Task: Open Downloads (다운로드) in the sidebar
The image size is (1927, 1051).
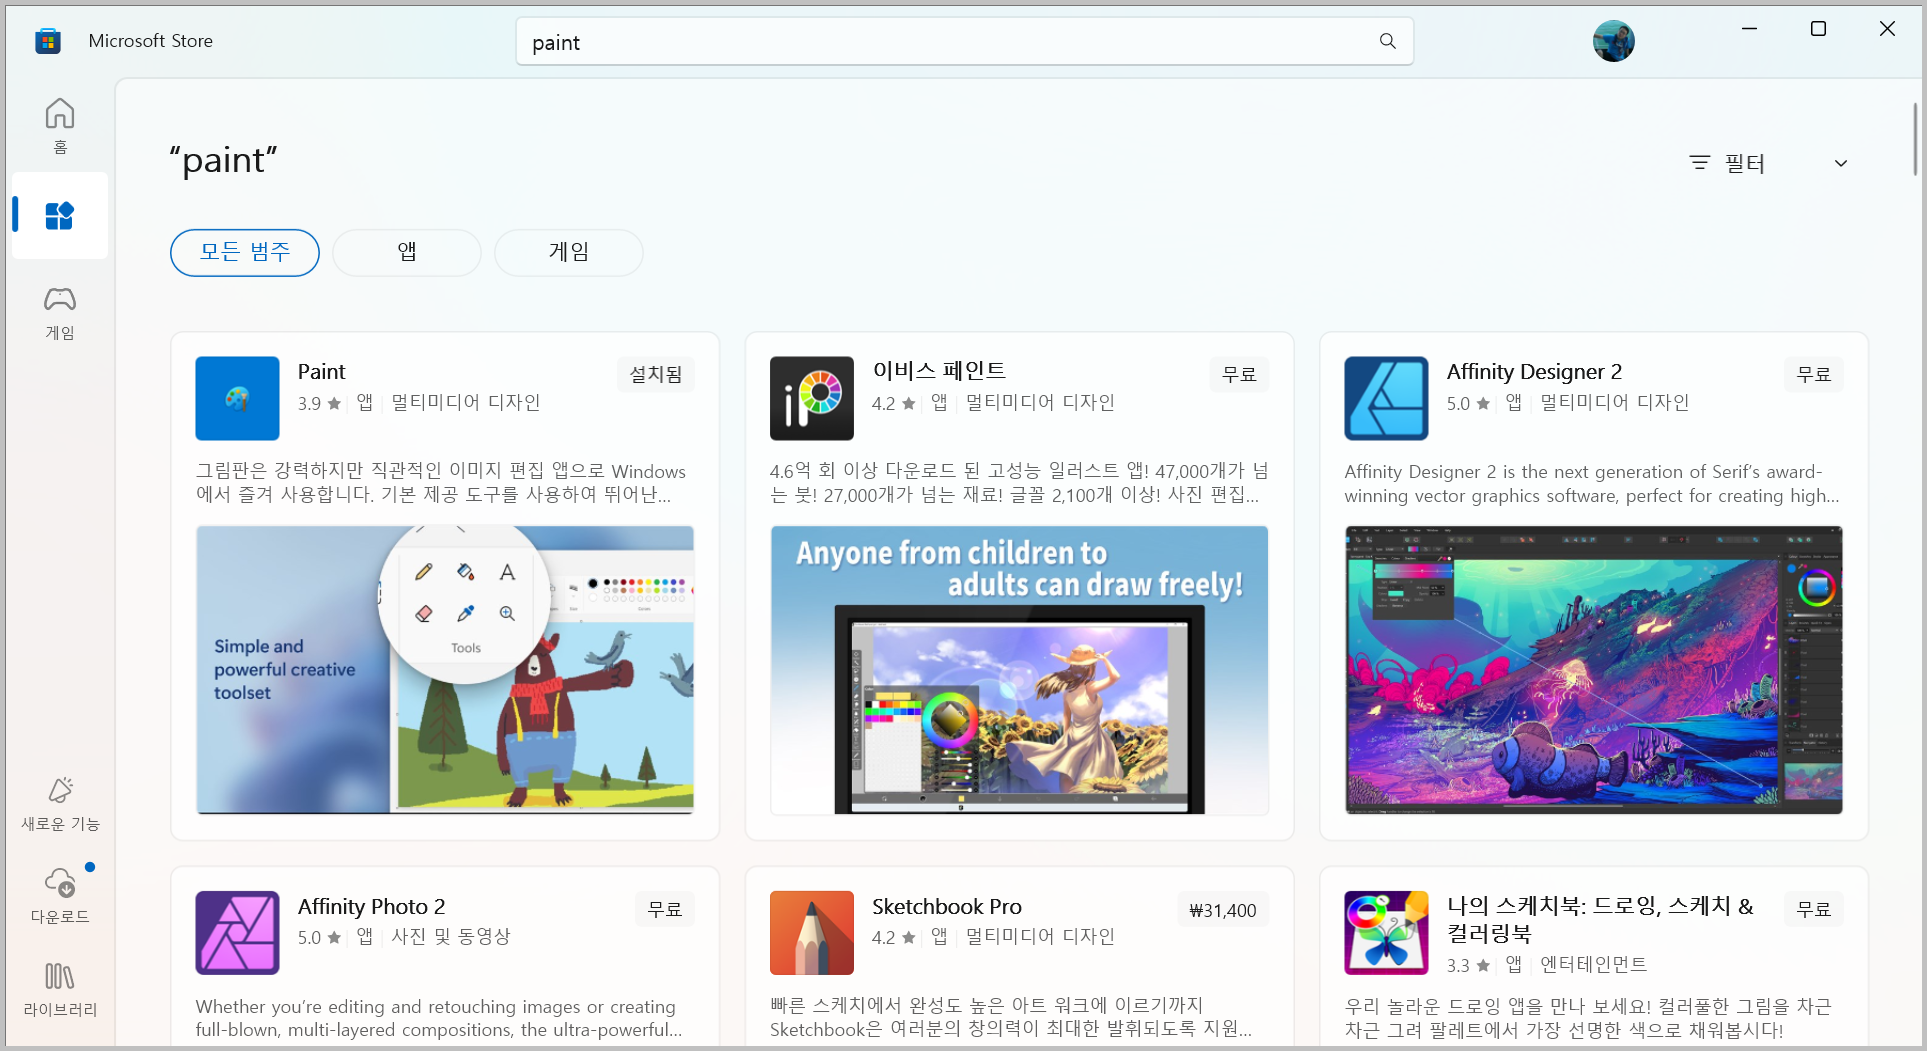Action: pos(60,896)
